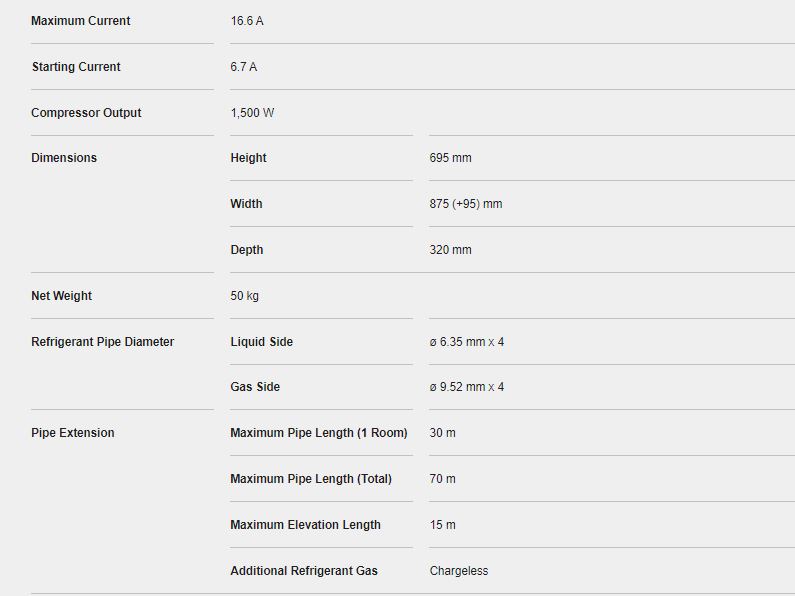
Task: Click the Net Weight label
Action: (x=61, y=295)
